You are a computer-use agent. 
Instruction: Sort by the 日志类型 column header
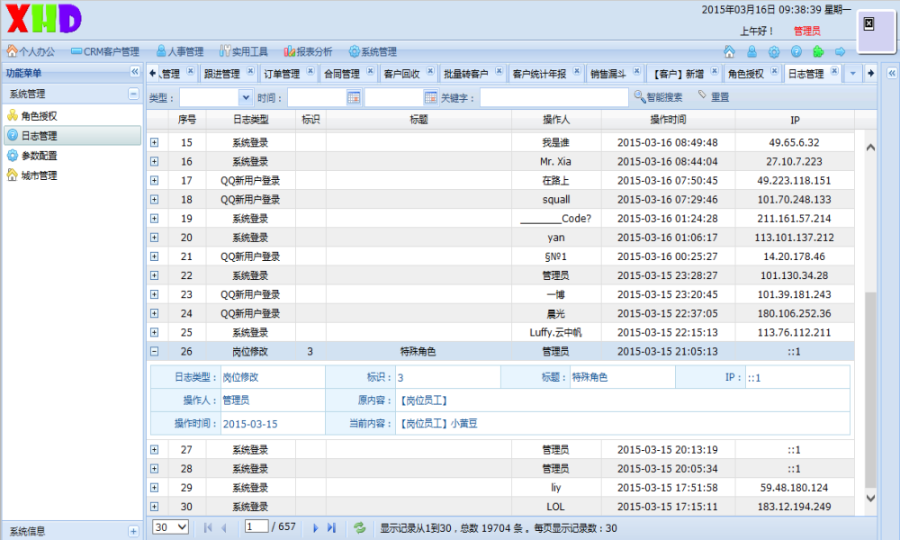[x=251, y=119]
